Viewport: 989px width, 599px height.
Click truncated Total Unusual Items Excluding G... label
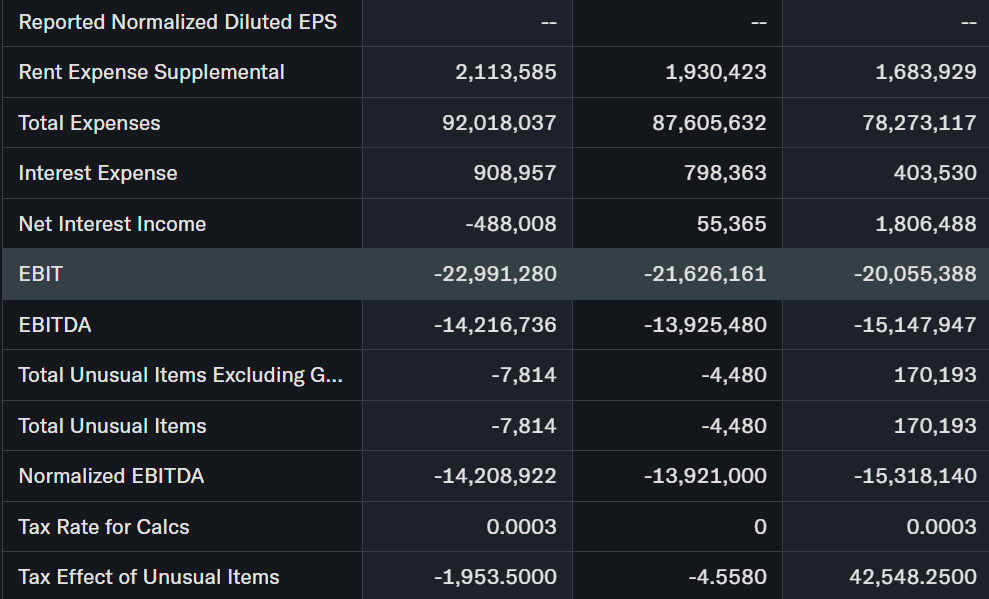point(180,375)
